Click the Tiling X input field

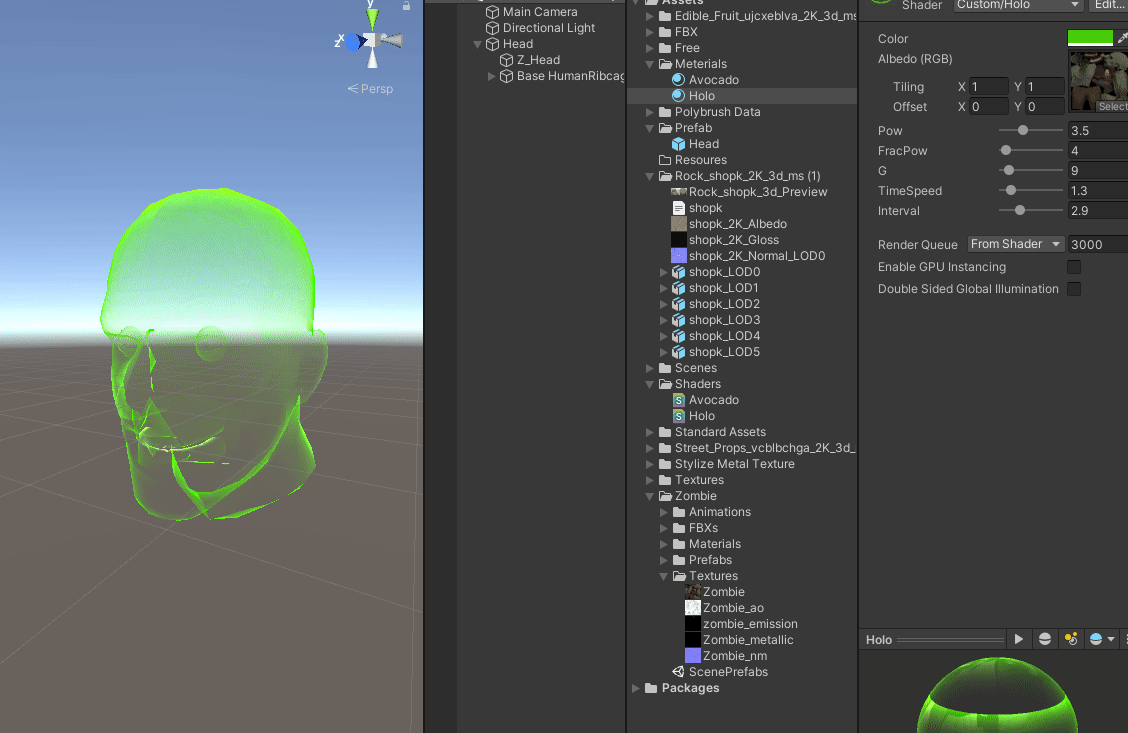988,86
